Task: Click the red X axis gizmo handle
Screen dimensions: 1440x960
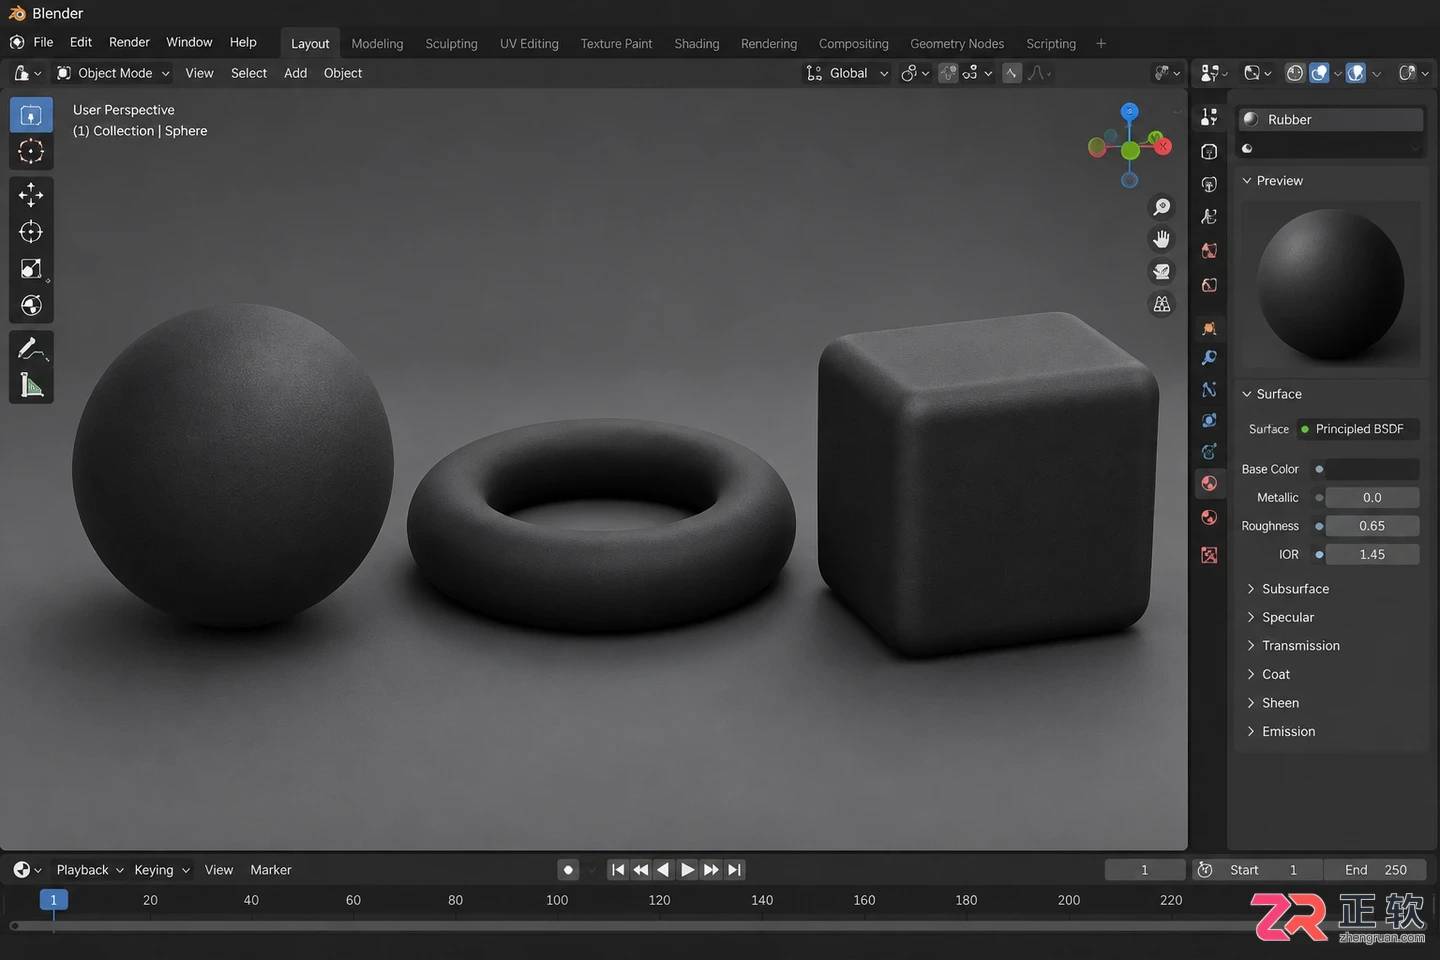Action: click(1163, 146)
